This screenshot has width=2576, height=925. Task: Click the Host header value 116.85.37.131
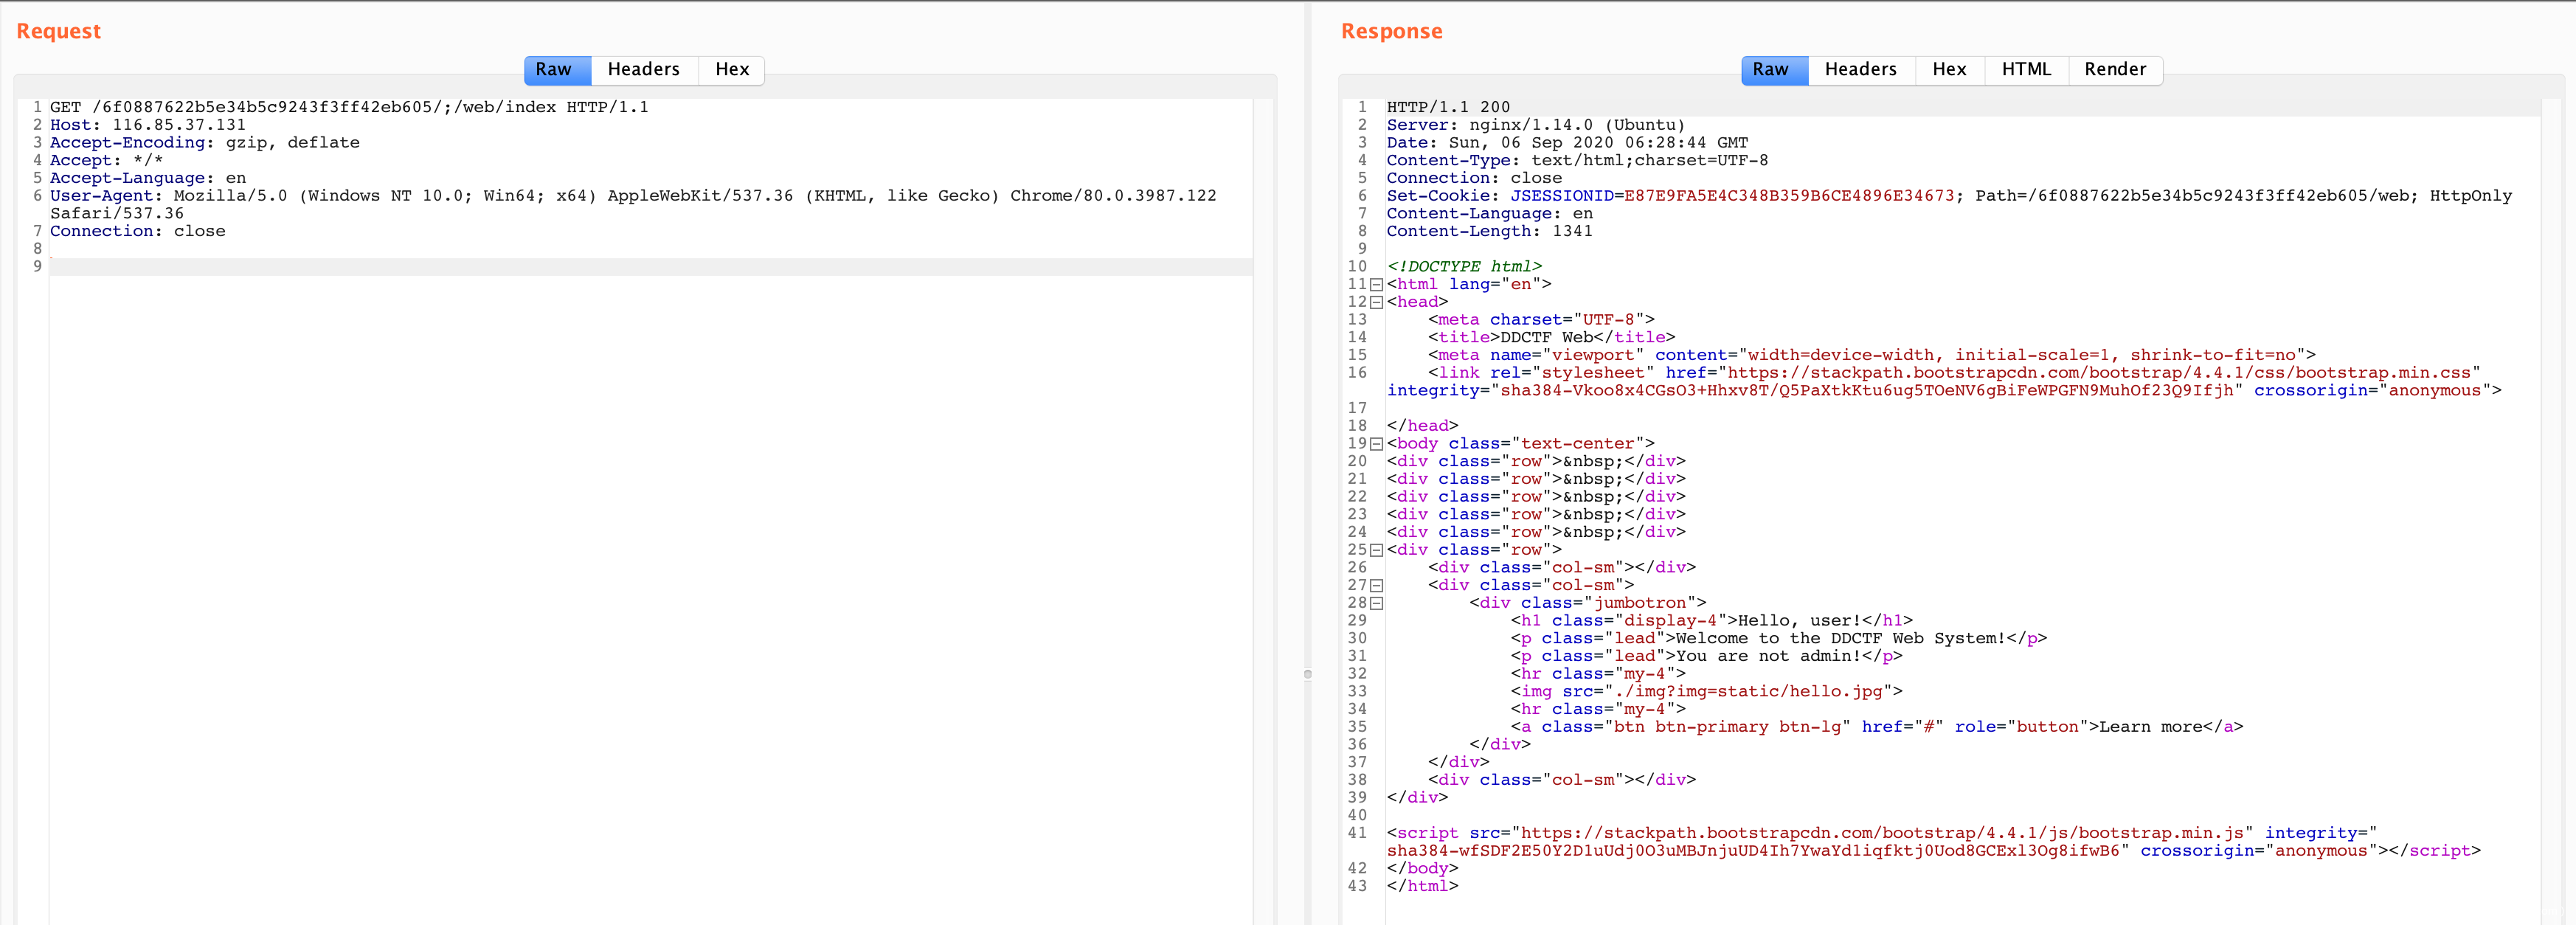tap(178, 125)
